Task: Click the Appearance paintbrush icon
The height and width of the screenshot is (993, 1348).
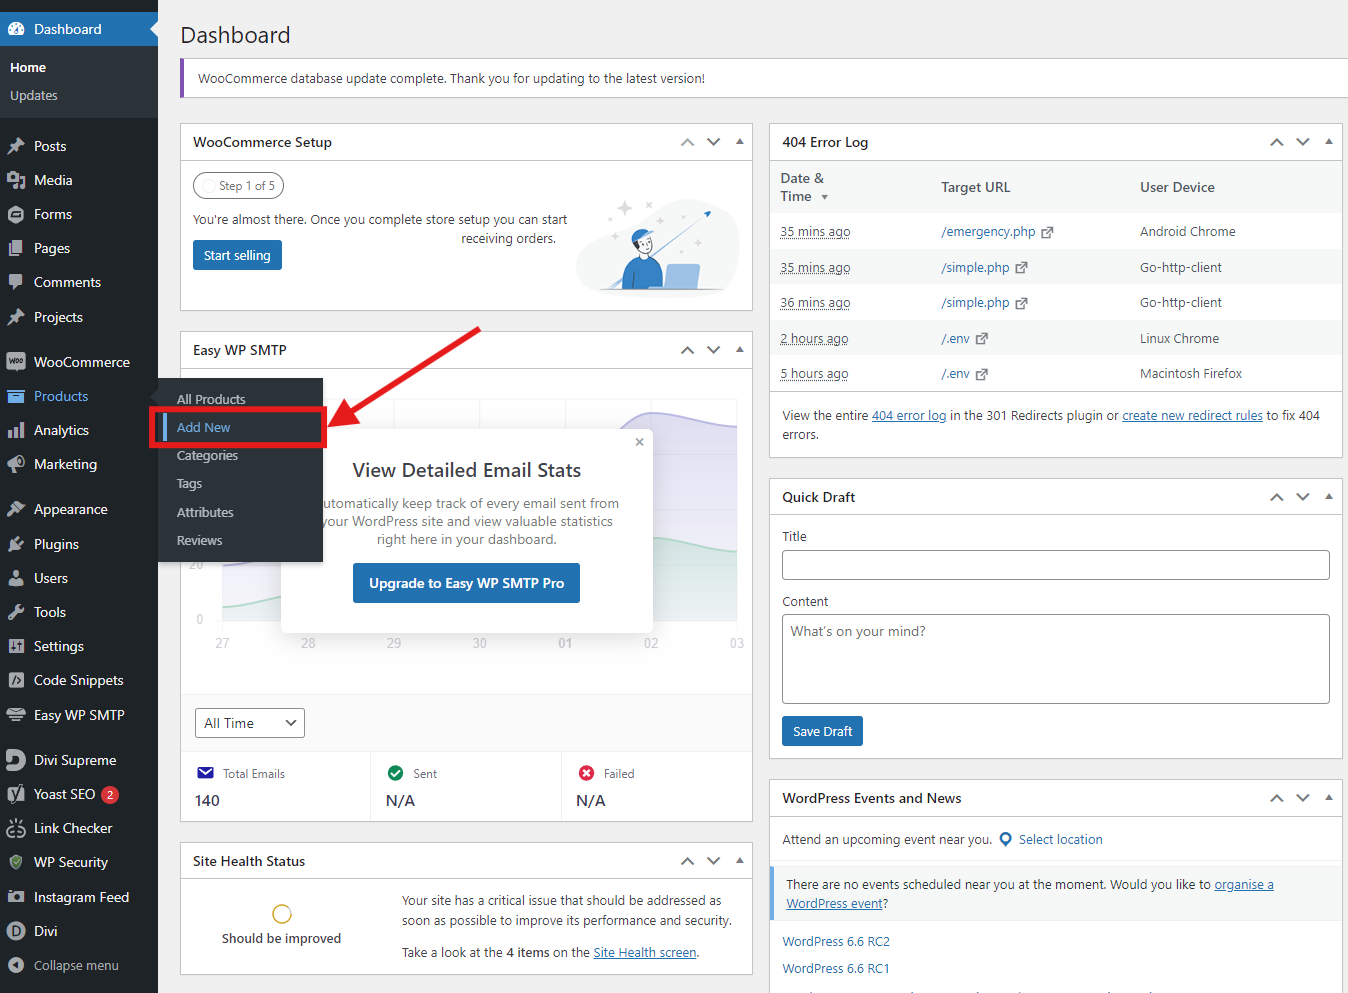Action: coord(16,509)
